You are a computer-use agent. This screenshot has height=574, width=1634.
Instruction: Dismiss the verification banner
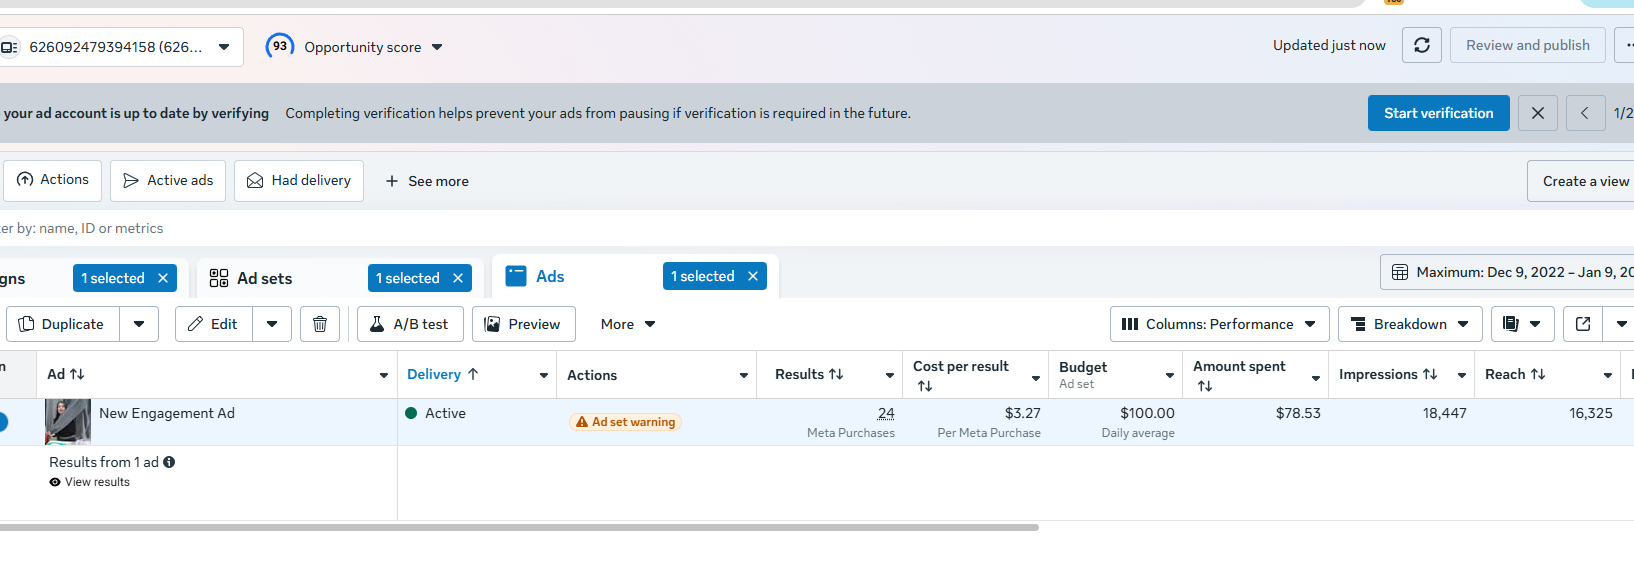click(1538, 113)
